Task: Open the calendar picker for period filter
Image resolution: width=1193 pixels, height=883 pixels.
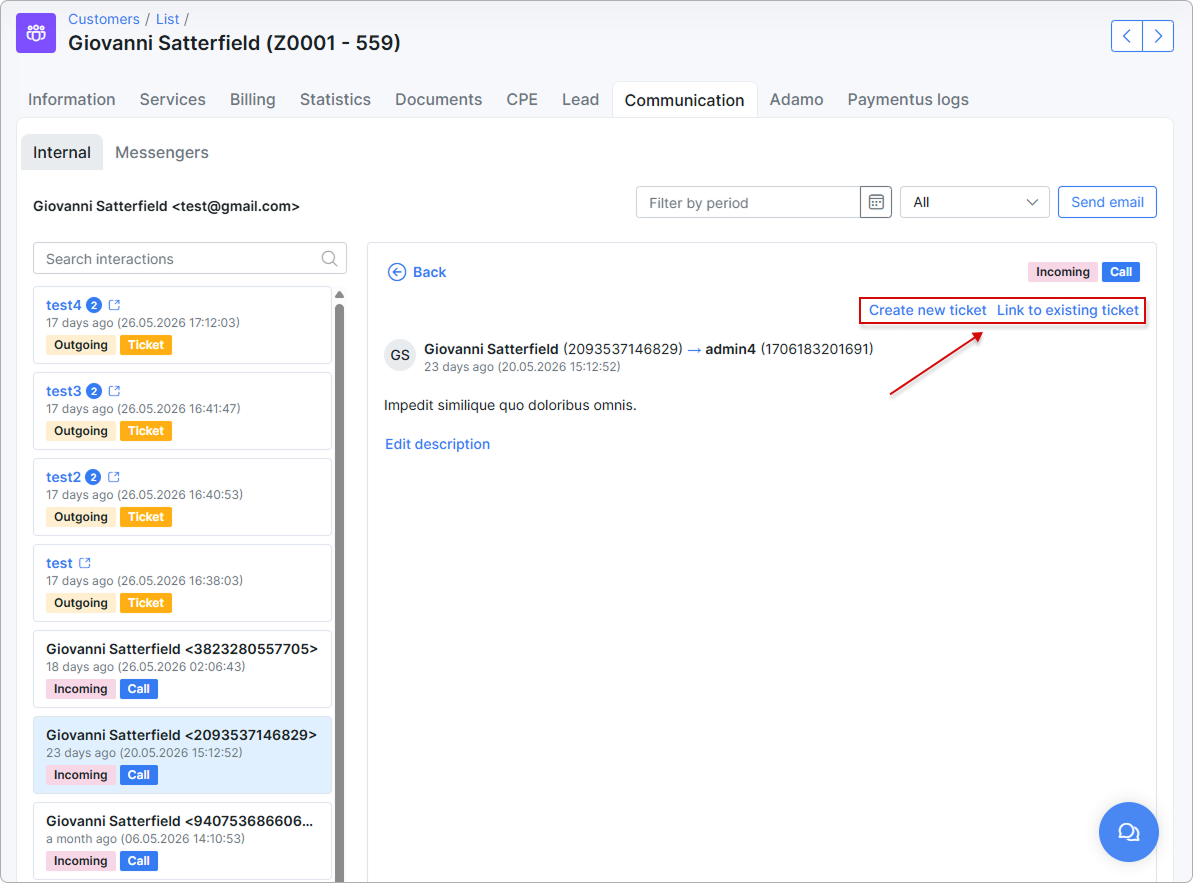Action: [x=876, y=202]
